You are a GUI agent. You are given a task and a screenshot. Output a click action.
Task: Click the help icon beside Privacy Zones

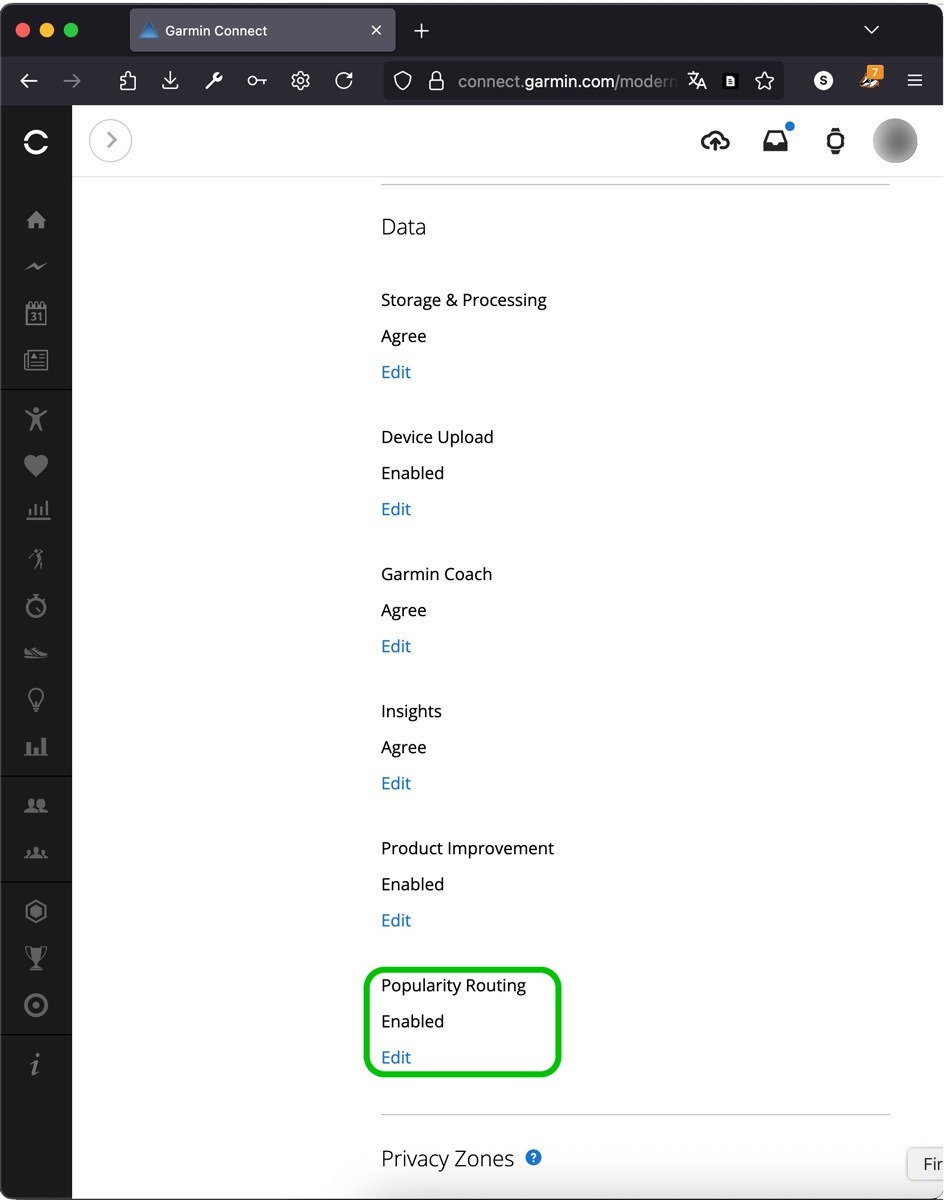click(x=533, y=1157)
